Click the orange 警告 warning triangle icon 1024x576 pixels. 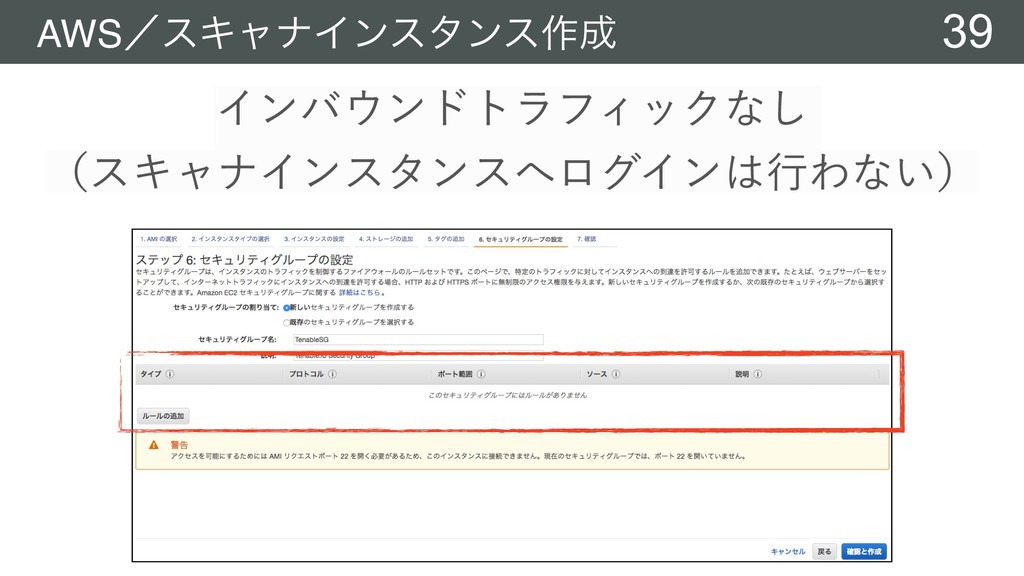[x=153, y=445]
